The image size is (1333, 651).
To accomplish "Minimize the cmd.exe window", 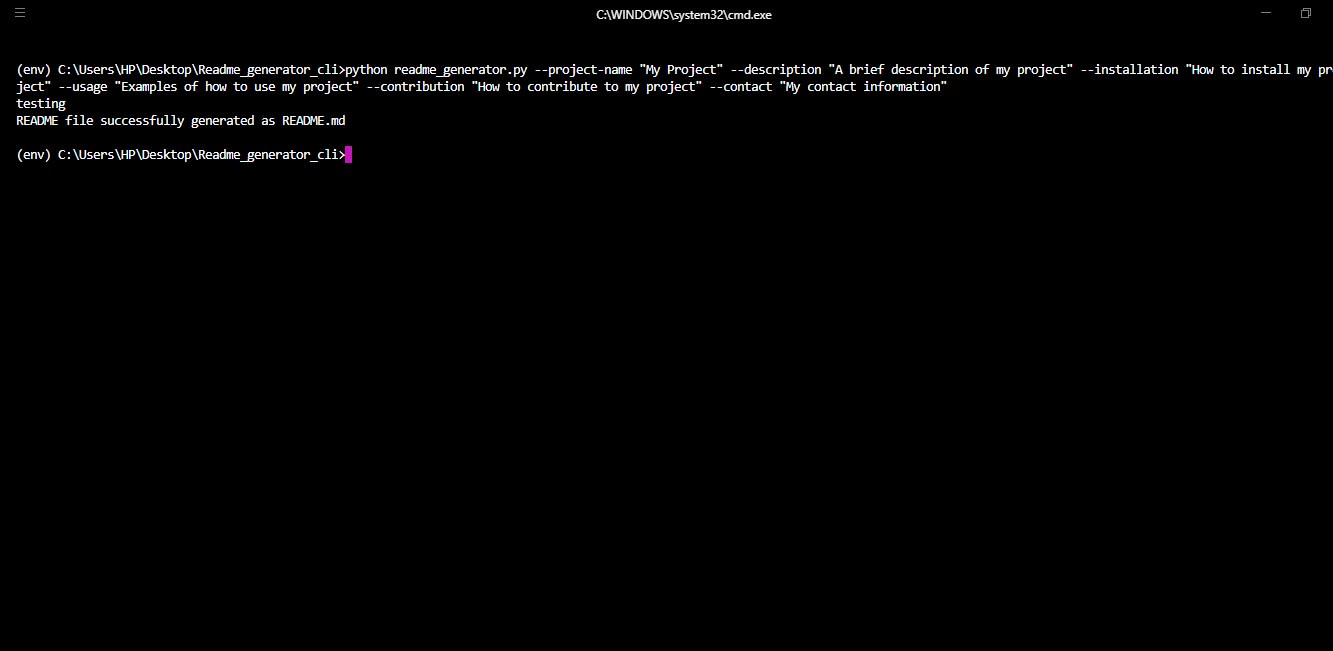I will coord(1266,13).
